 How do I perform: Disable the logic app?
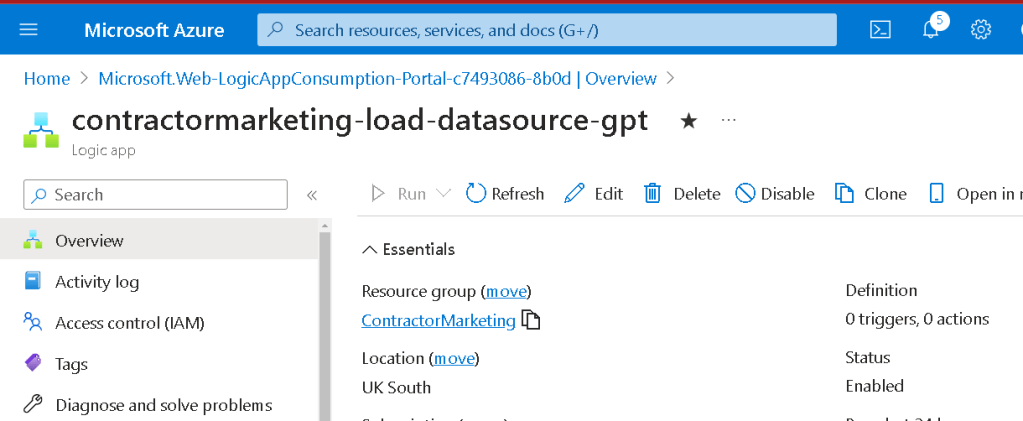(774, 194)
